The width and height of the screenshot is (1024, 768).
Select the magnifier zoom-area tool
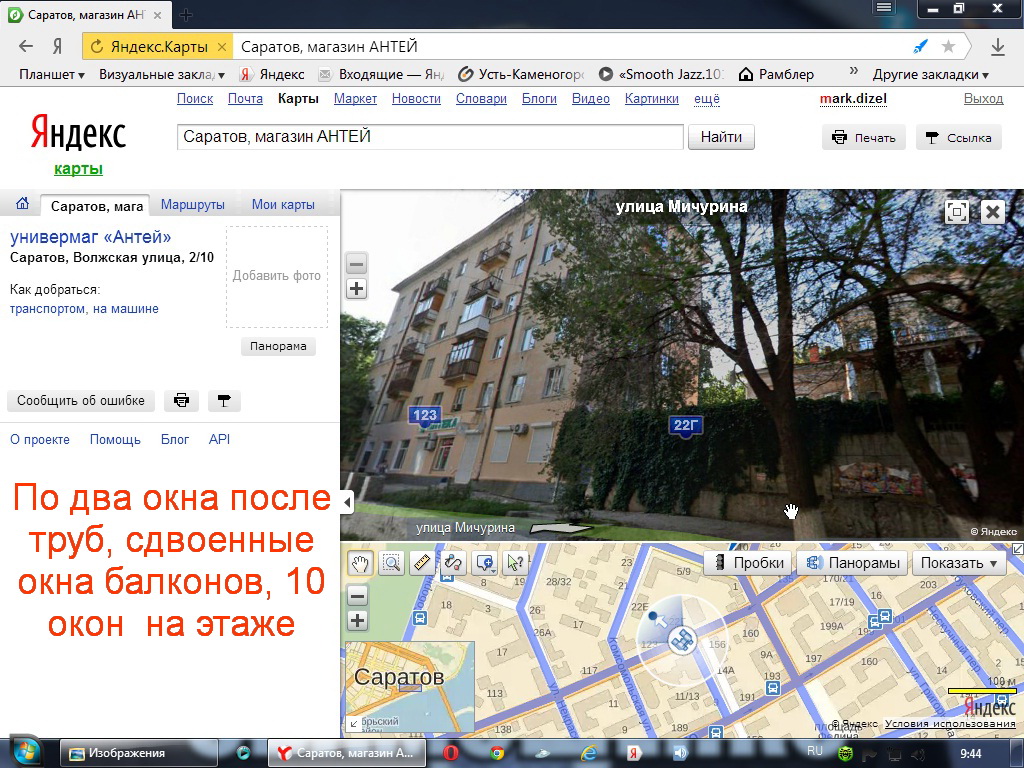390,563
